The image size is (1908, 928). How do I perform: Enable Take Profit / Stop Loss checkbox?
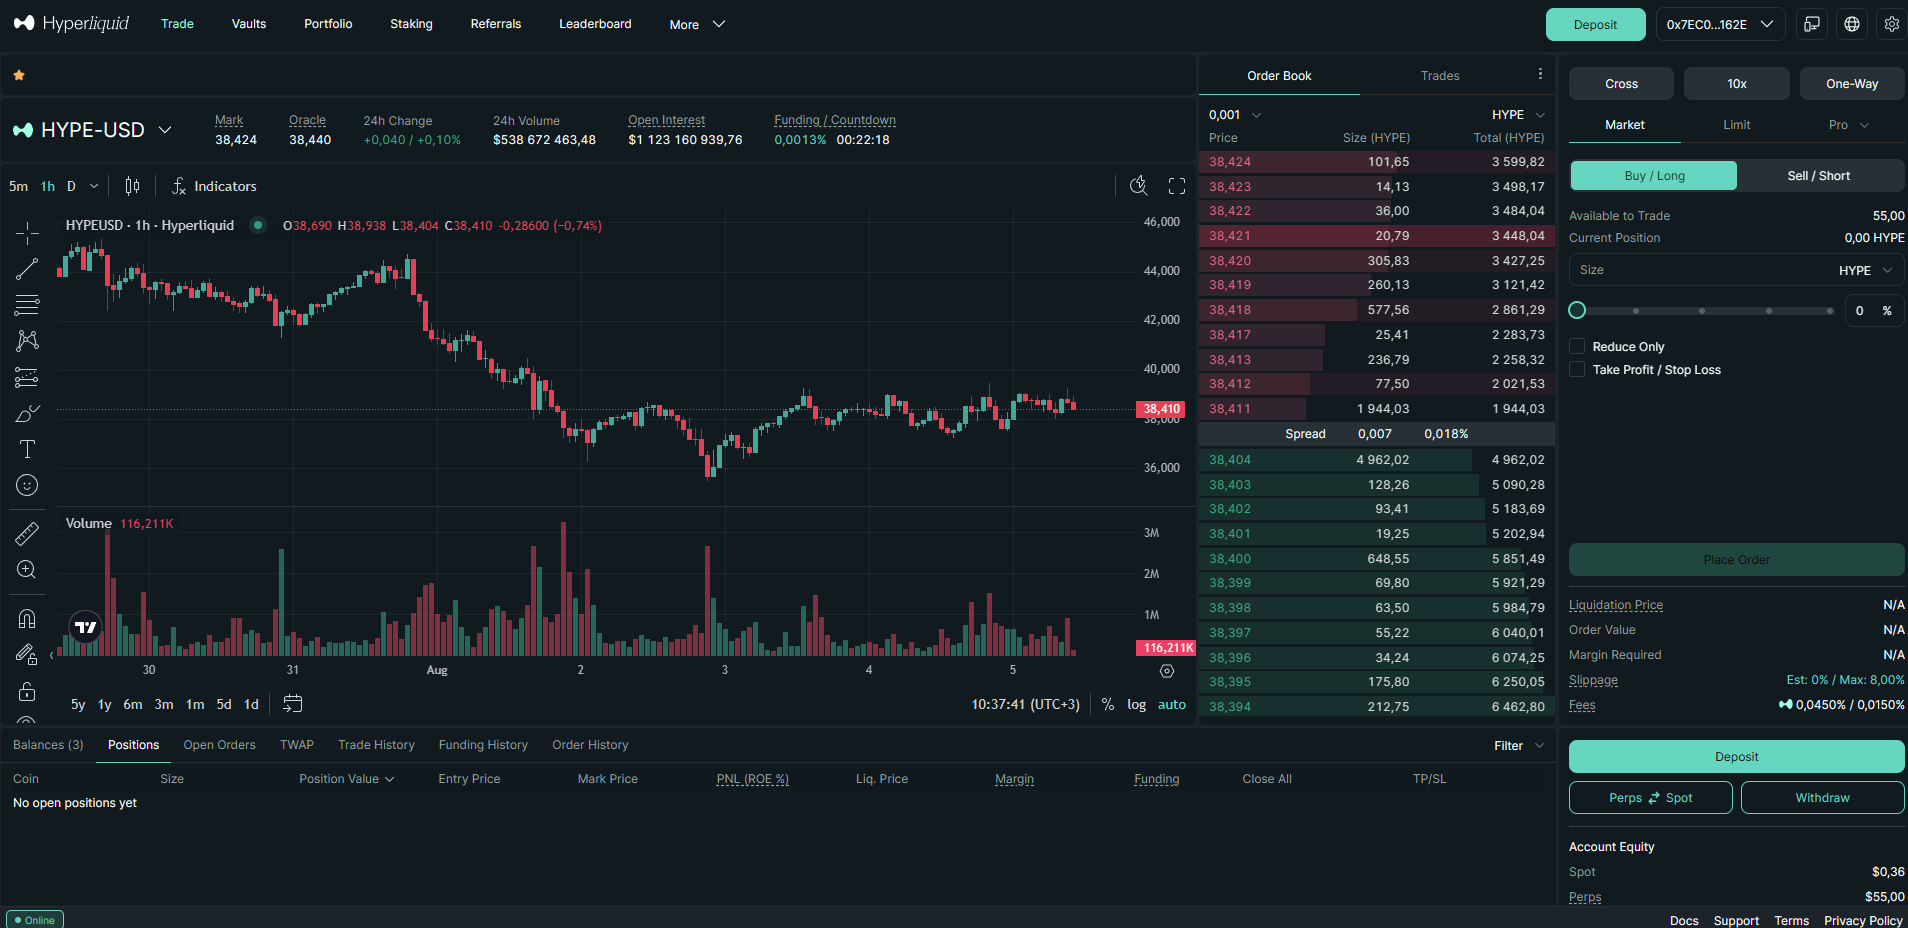coord(1577,369)
